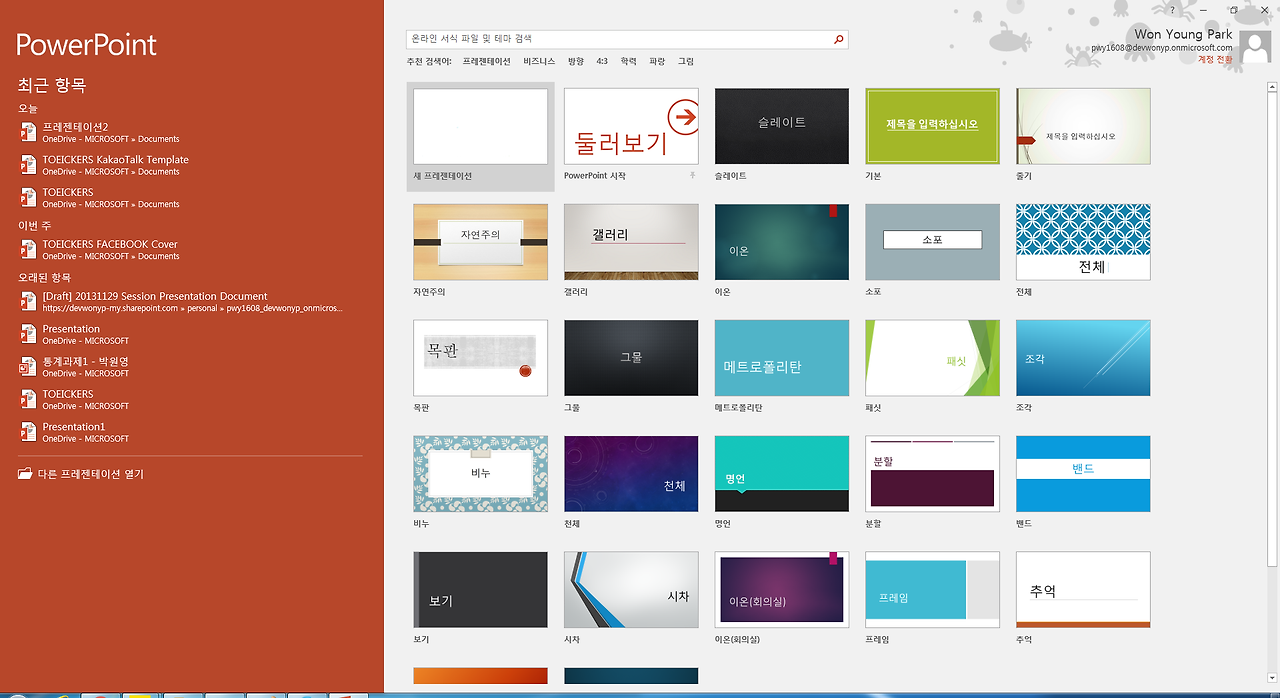The width and height of the screenshot is (1280, 698).
Task: Search suggested term 프레젠테이션
Action: click(x=486, y=62)
